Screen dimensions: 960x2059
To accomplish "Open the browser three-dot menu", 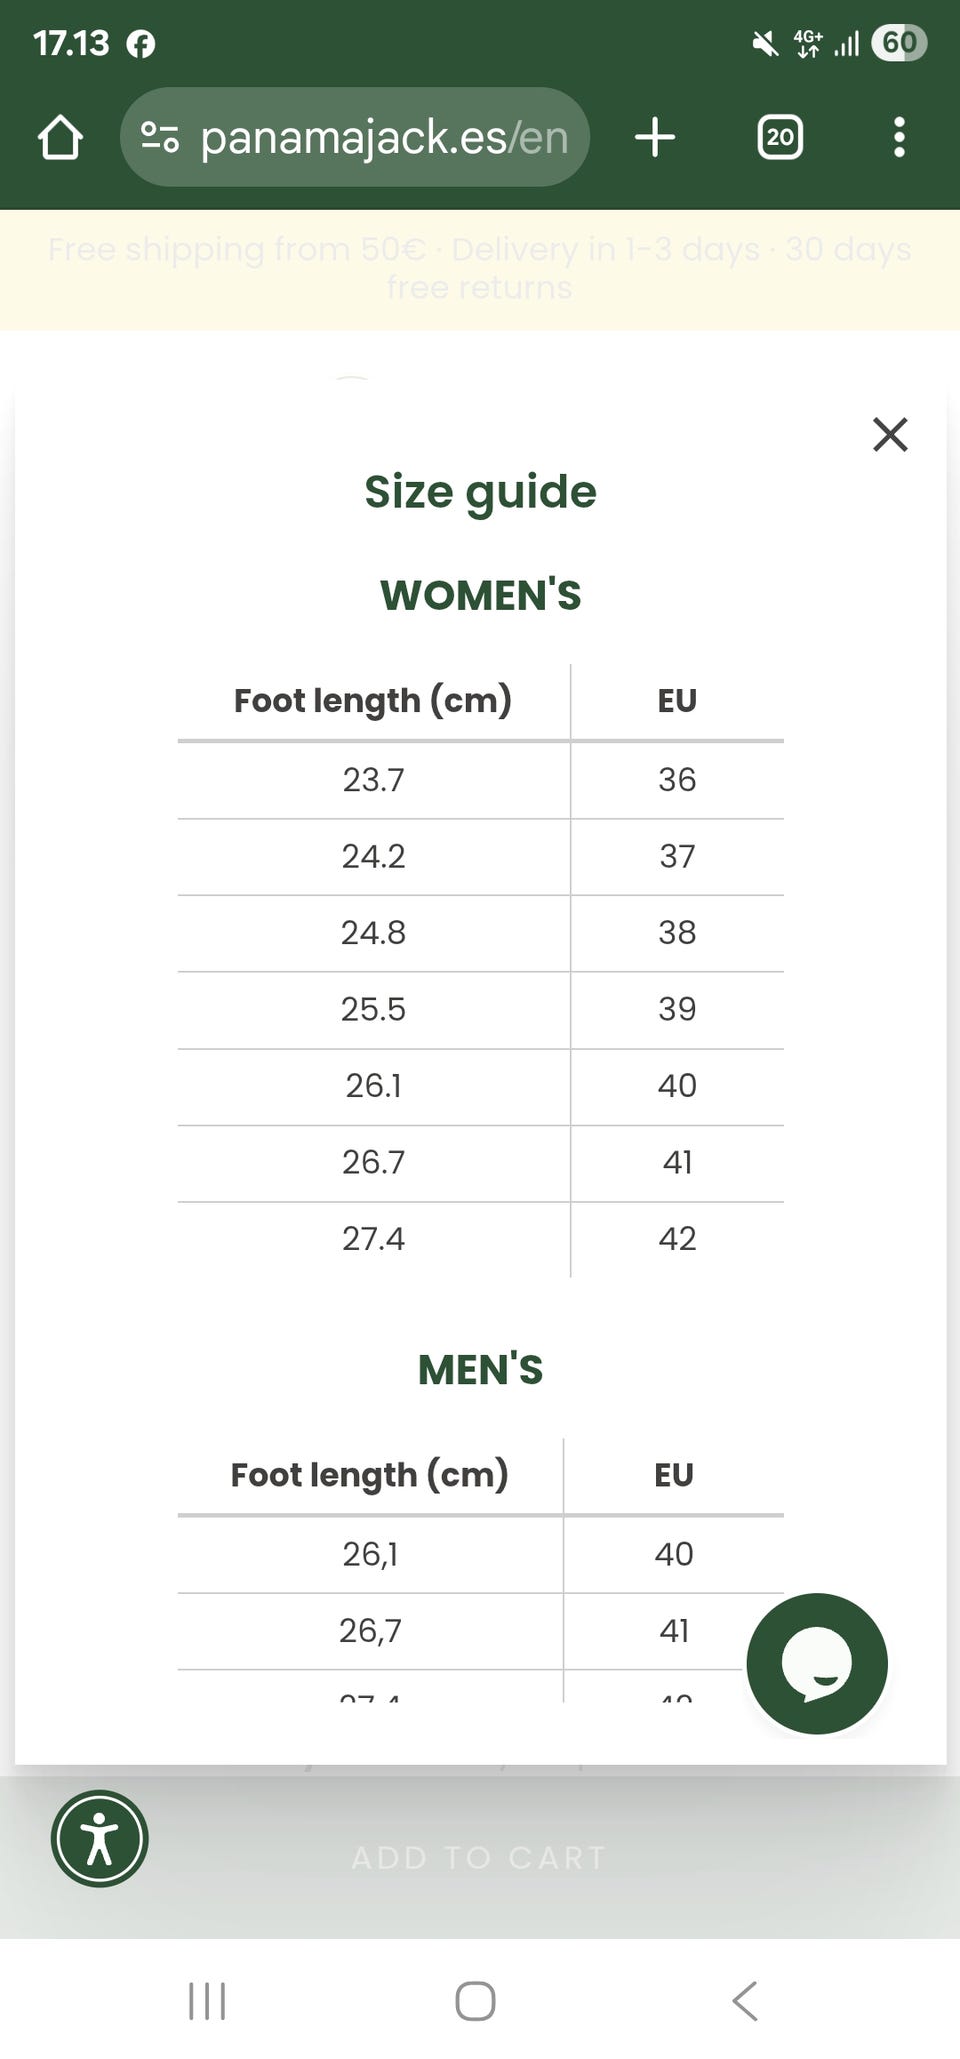I will coord(899,137).
